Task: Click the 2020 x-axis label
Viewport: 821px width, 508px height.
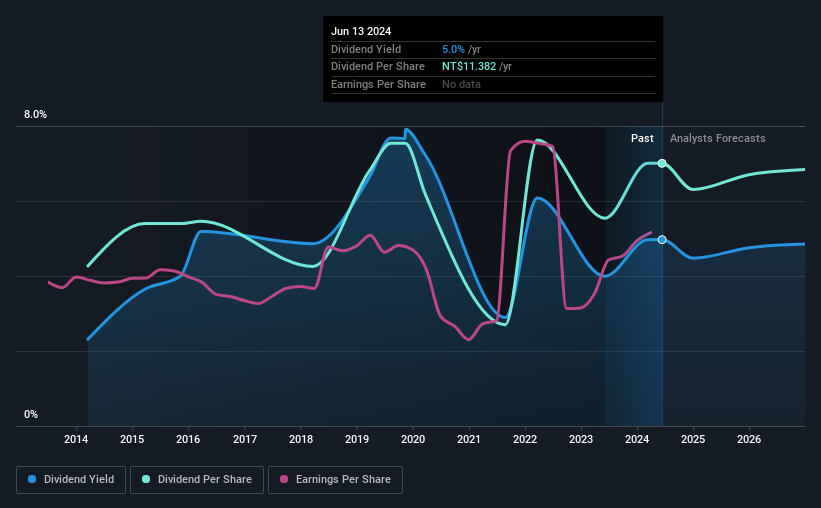Action: (413, 439)
